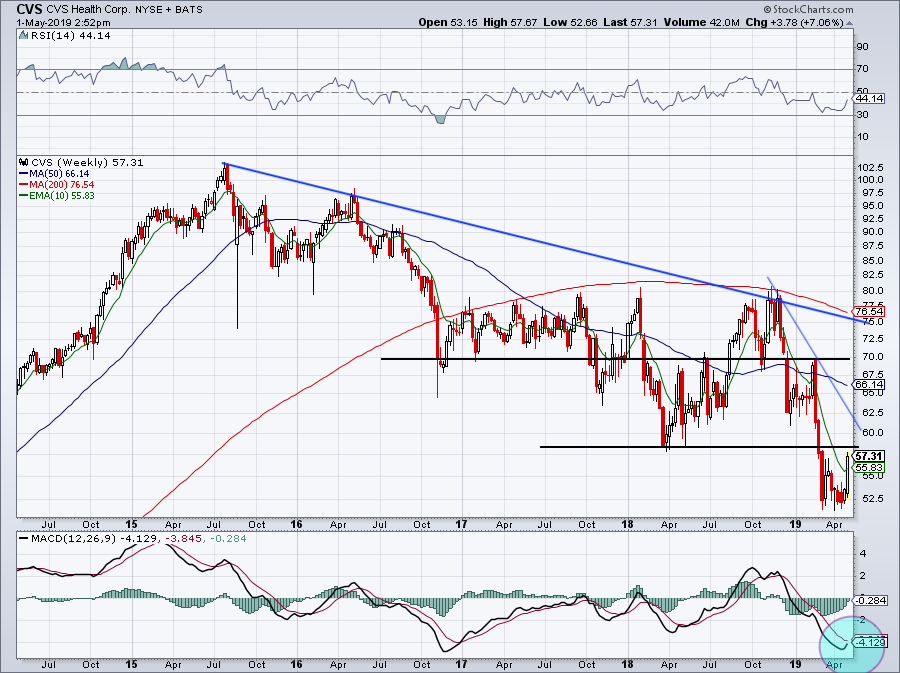Click the 'Open 53.15' quote value
The height and width of the screenshot is (673, 900).
[448, 22]
